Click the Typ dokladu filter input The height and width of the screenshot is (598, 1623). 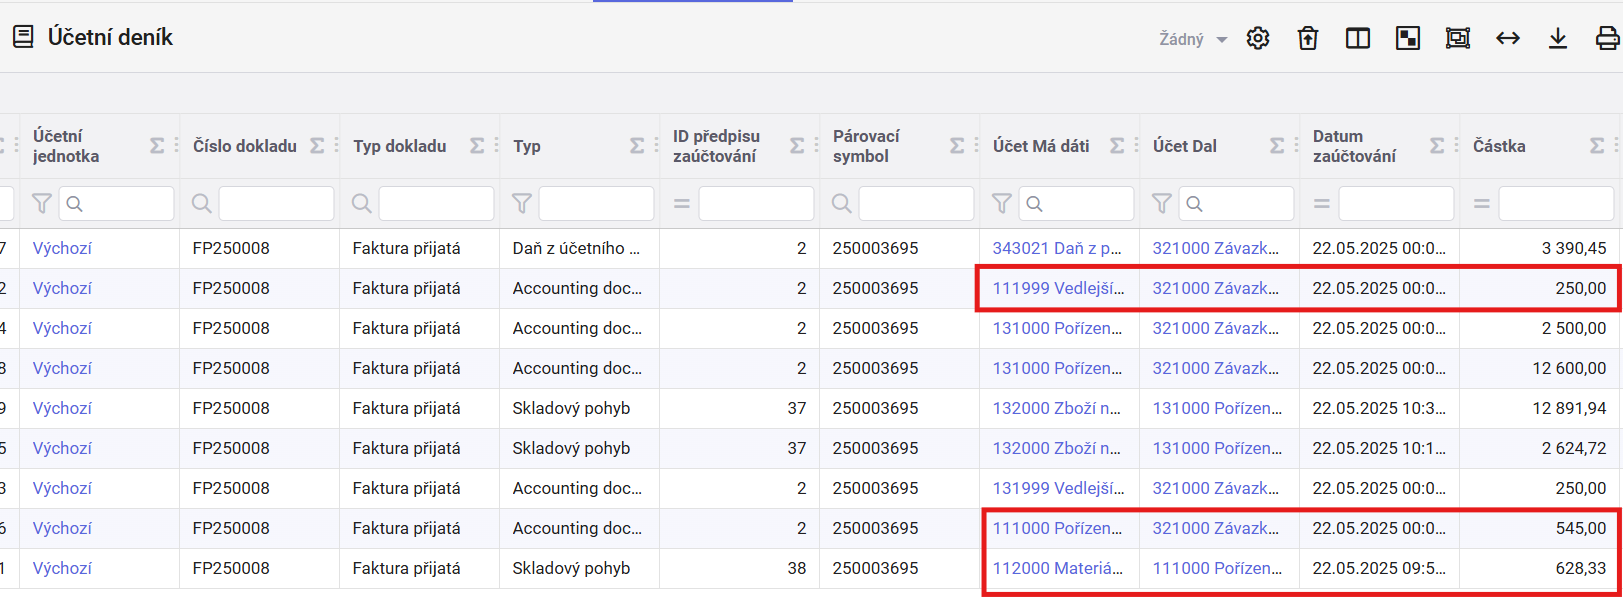(436, 204)
